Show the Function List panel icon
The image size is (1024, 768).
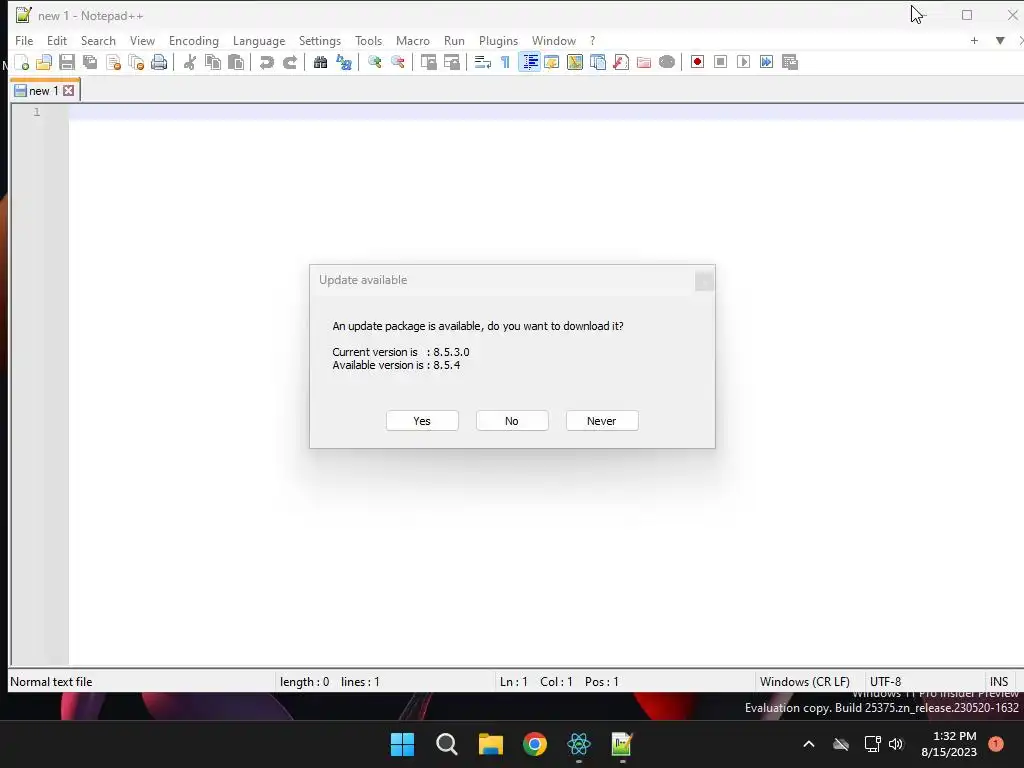620,62
